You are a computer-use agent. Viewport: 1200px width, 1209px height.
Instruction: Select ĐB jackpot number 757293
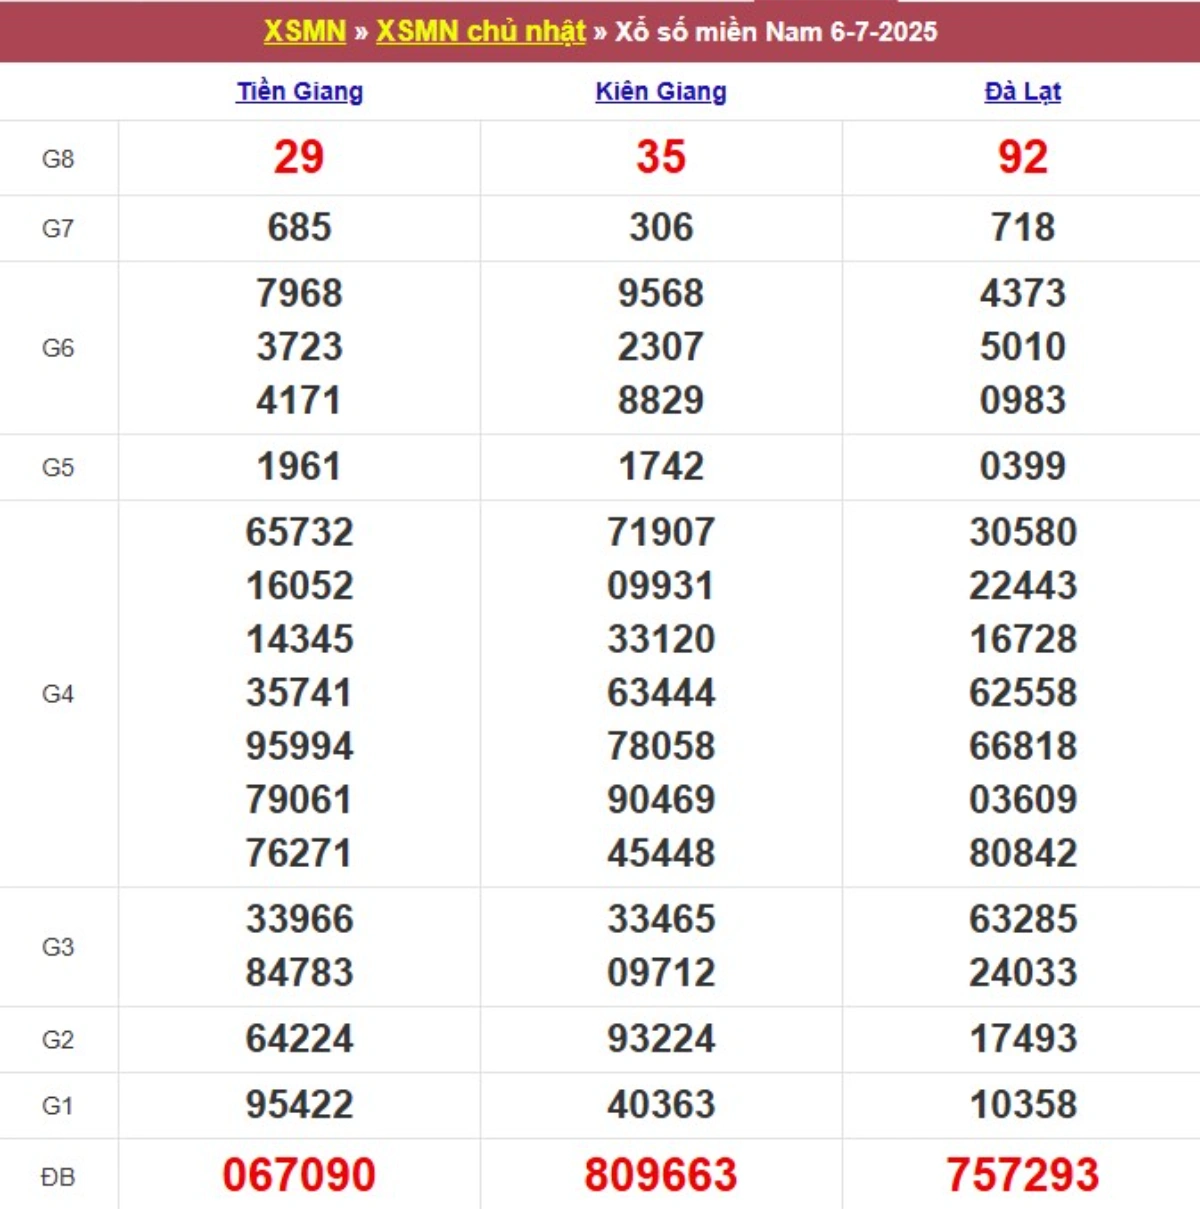pos(1023,1175)
